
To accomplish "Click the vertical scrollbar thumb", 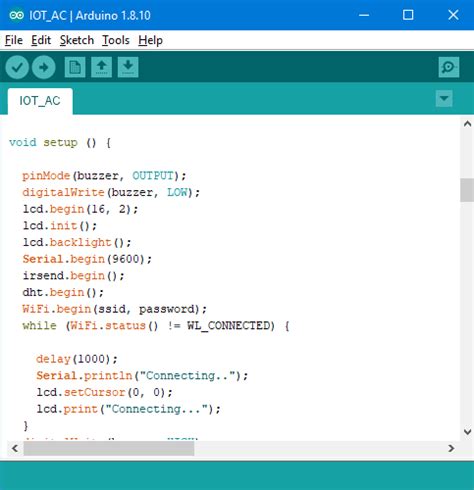I will [x=467, y=190].
